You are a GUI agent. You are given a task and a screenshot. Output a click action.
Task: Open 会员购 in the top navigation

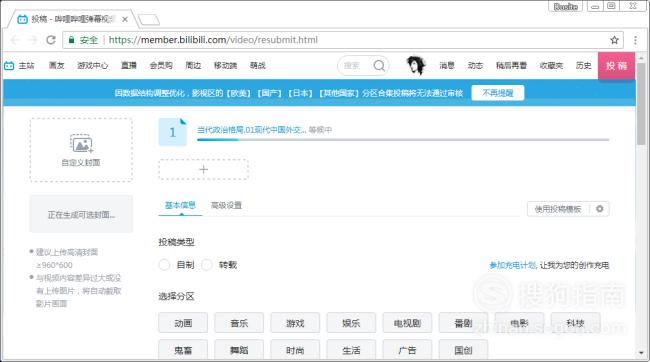(x=161, y=66)
